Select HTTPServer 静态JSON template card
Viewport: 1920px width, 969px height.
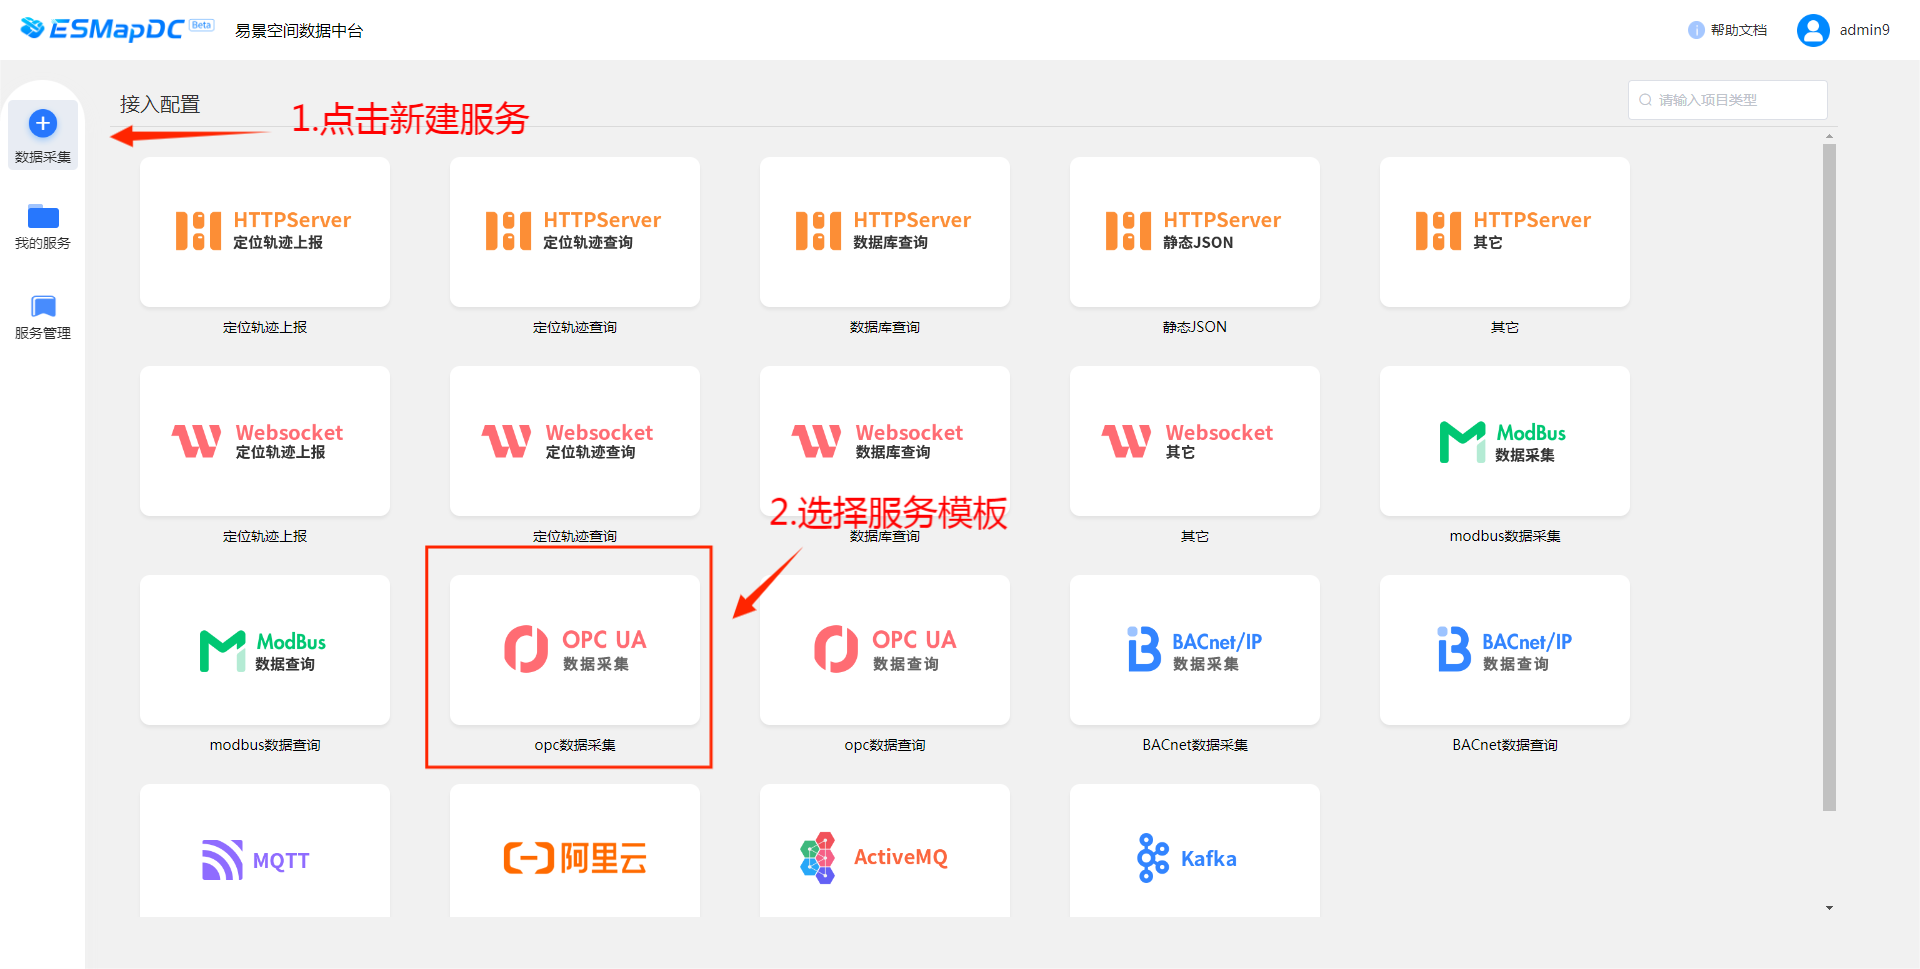[x=1195, y=232]
